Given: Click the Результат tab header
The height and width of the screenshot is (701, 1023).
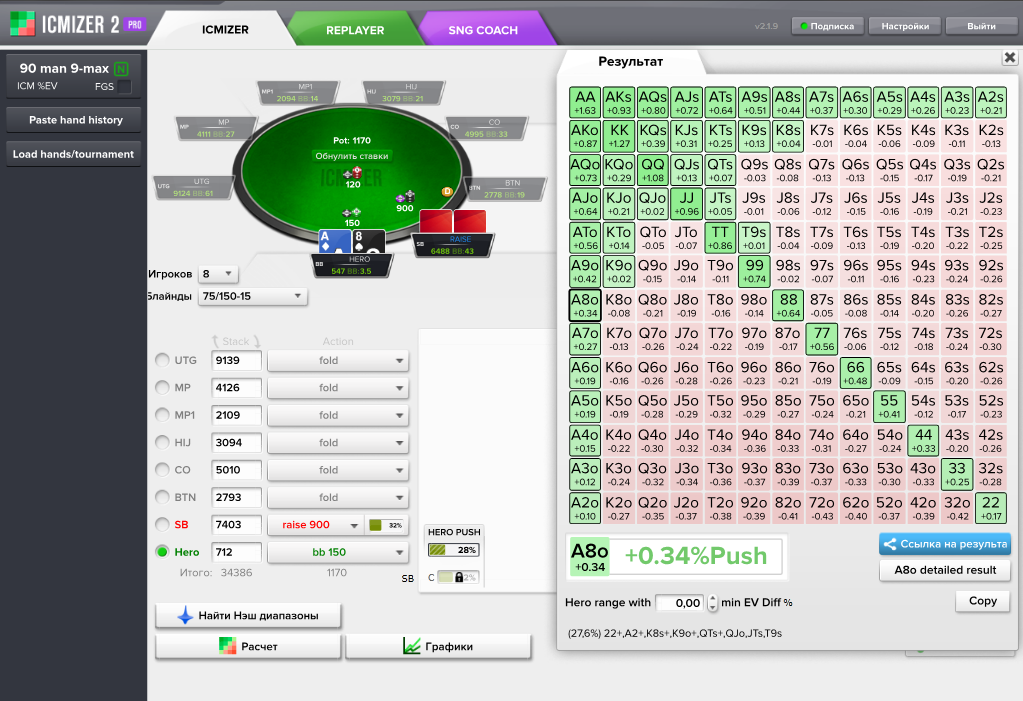Looking at the screenshot, I should 630,62.
